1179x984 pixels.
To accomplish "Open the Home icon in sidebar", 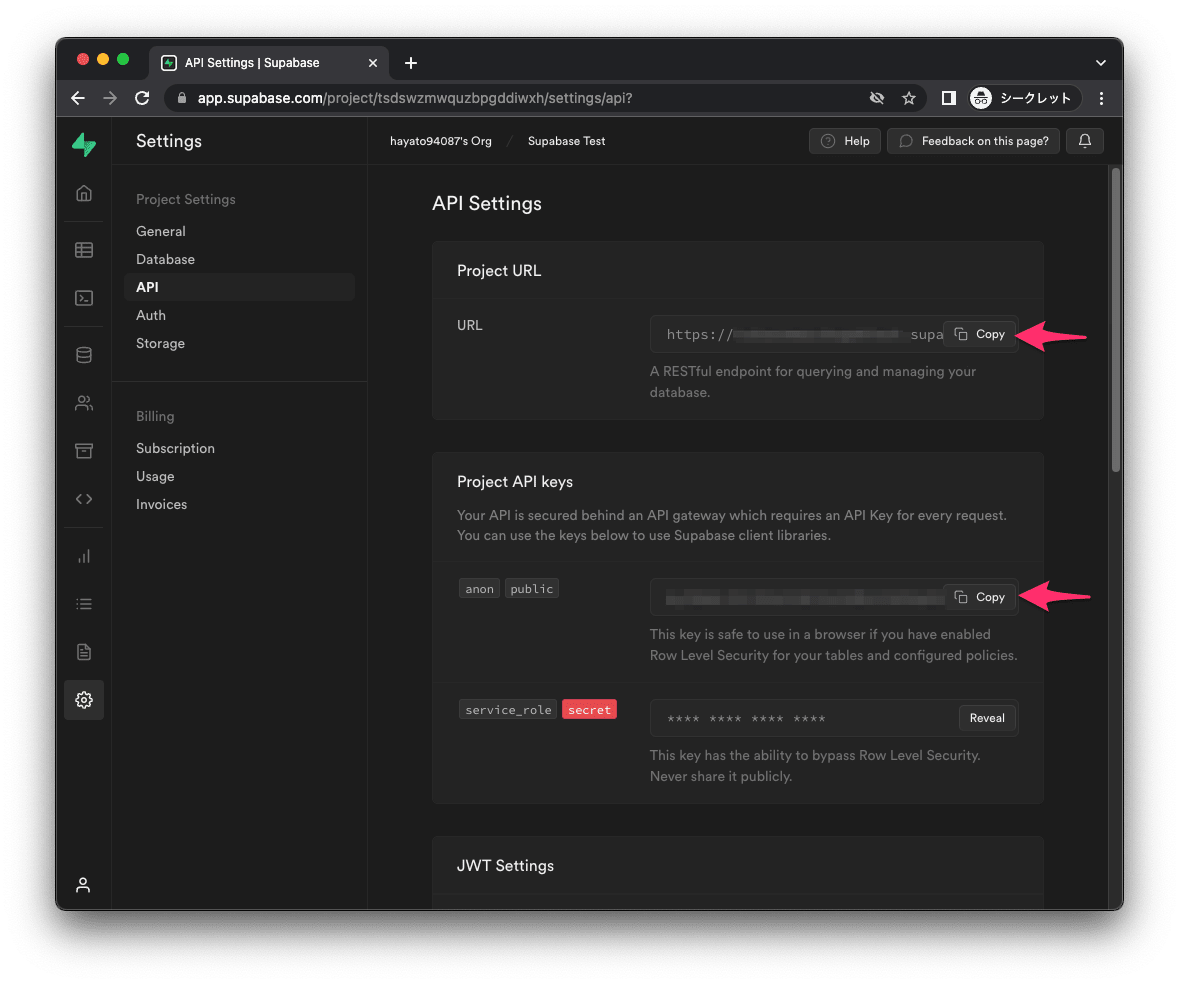I will click(x=84, y=193).
